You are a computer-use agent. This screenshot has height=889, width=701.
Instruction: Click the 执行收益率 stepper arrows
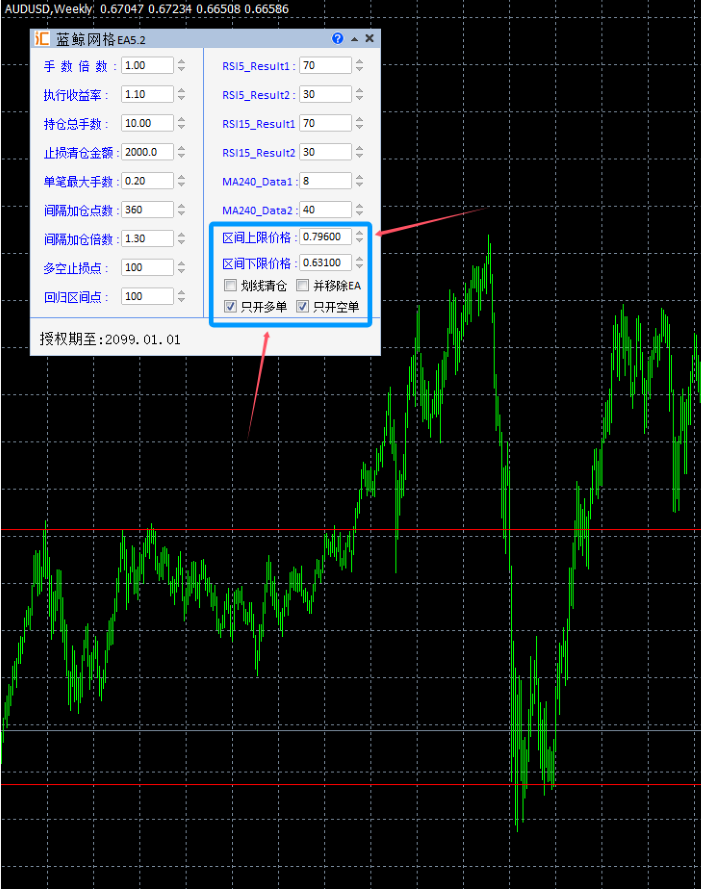point(181,95)
